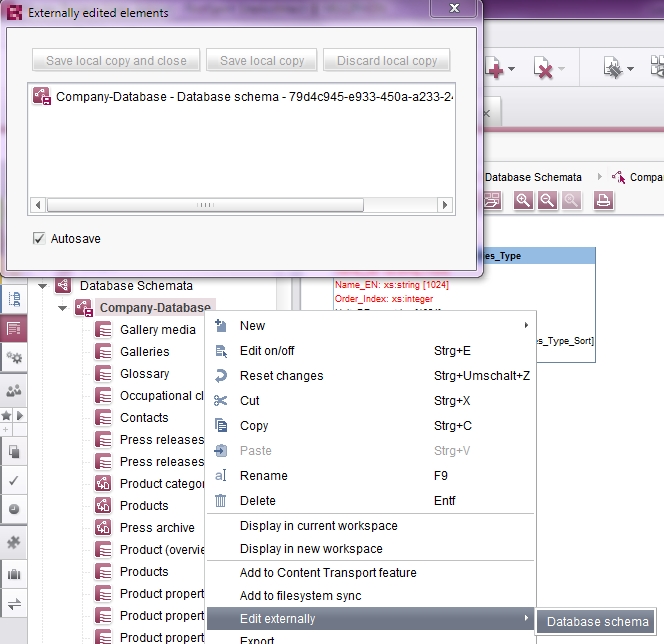Click the horizontal scrollbar right arrow
The width and height of the screenshot is (664, 644).
click(x=445, y=205)
